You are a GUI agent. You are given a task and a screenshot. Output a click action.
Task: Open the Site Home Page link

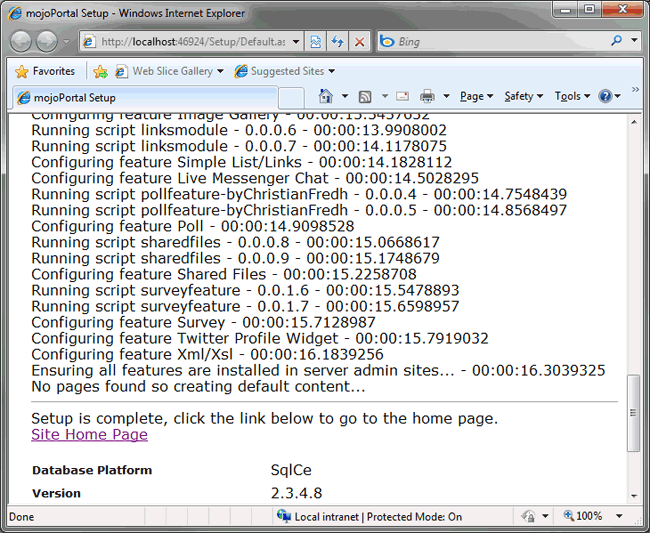89,435
